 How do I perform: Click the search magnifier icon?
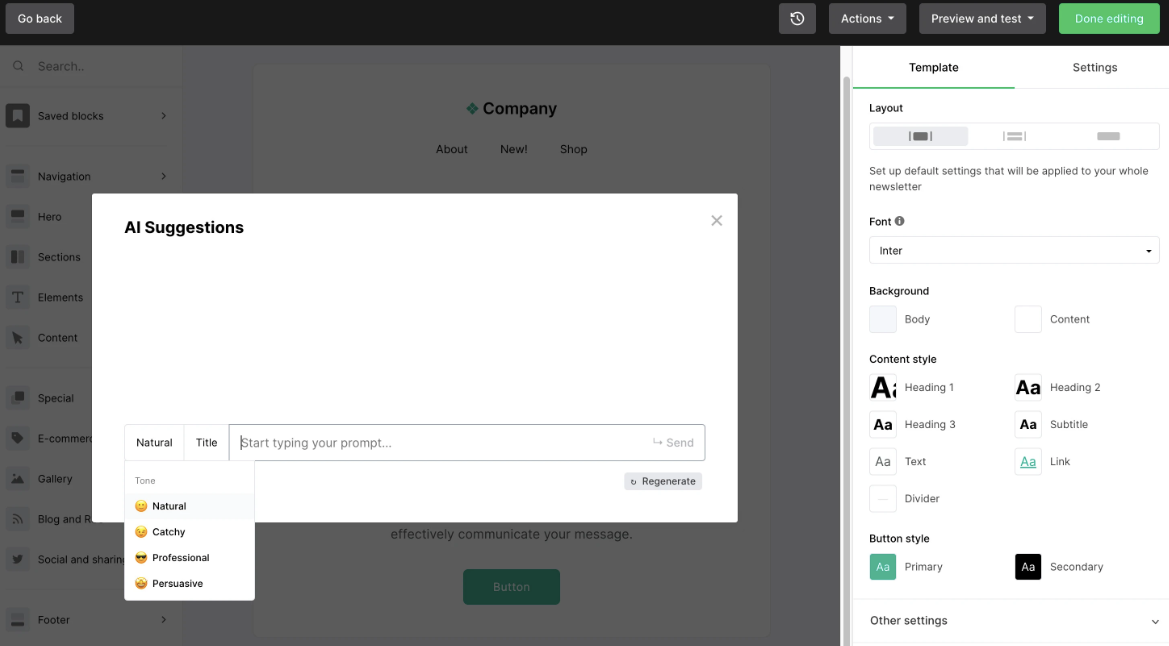click(x=19, y=66)
